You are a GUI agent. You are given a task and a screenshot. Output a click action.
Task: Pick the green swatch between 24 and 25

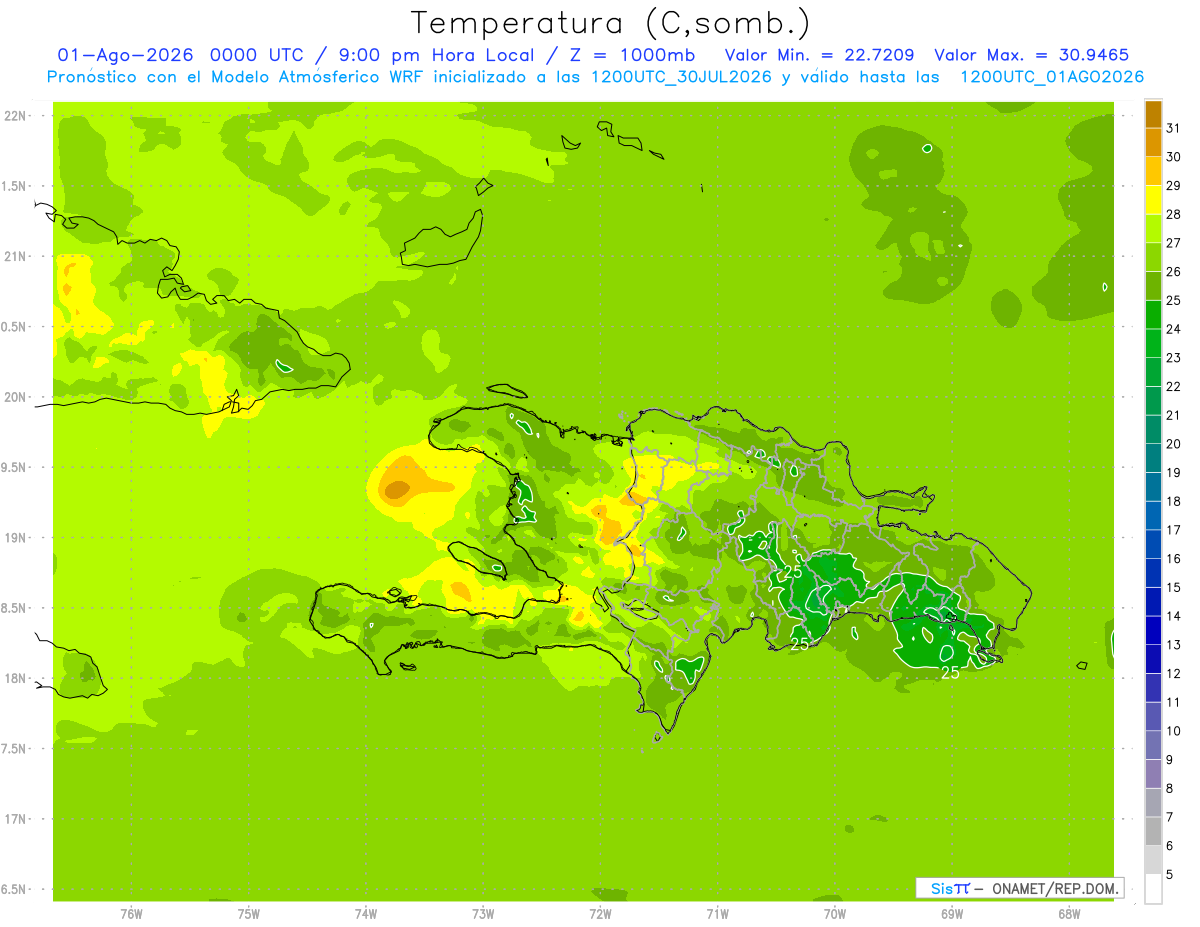(x=1153, y=314)
